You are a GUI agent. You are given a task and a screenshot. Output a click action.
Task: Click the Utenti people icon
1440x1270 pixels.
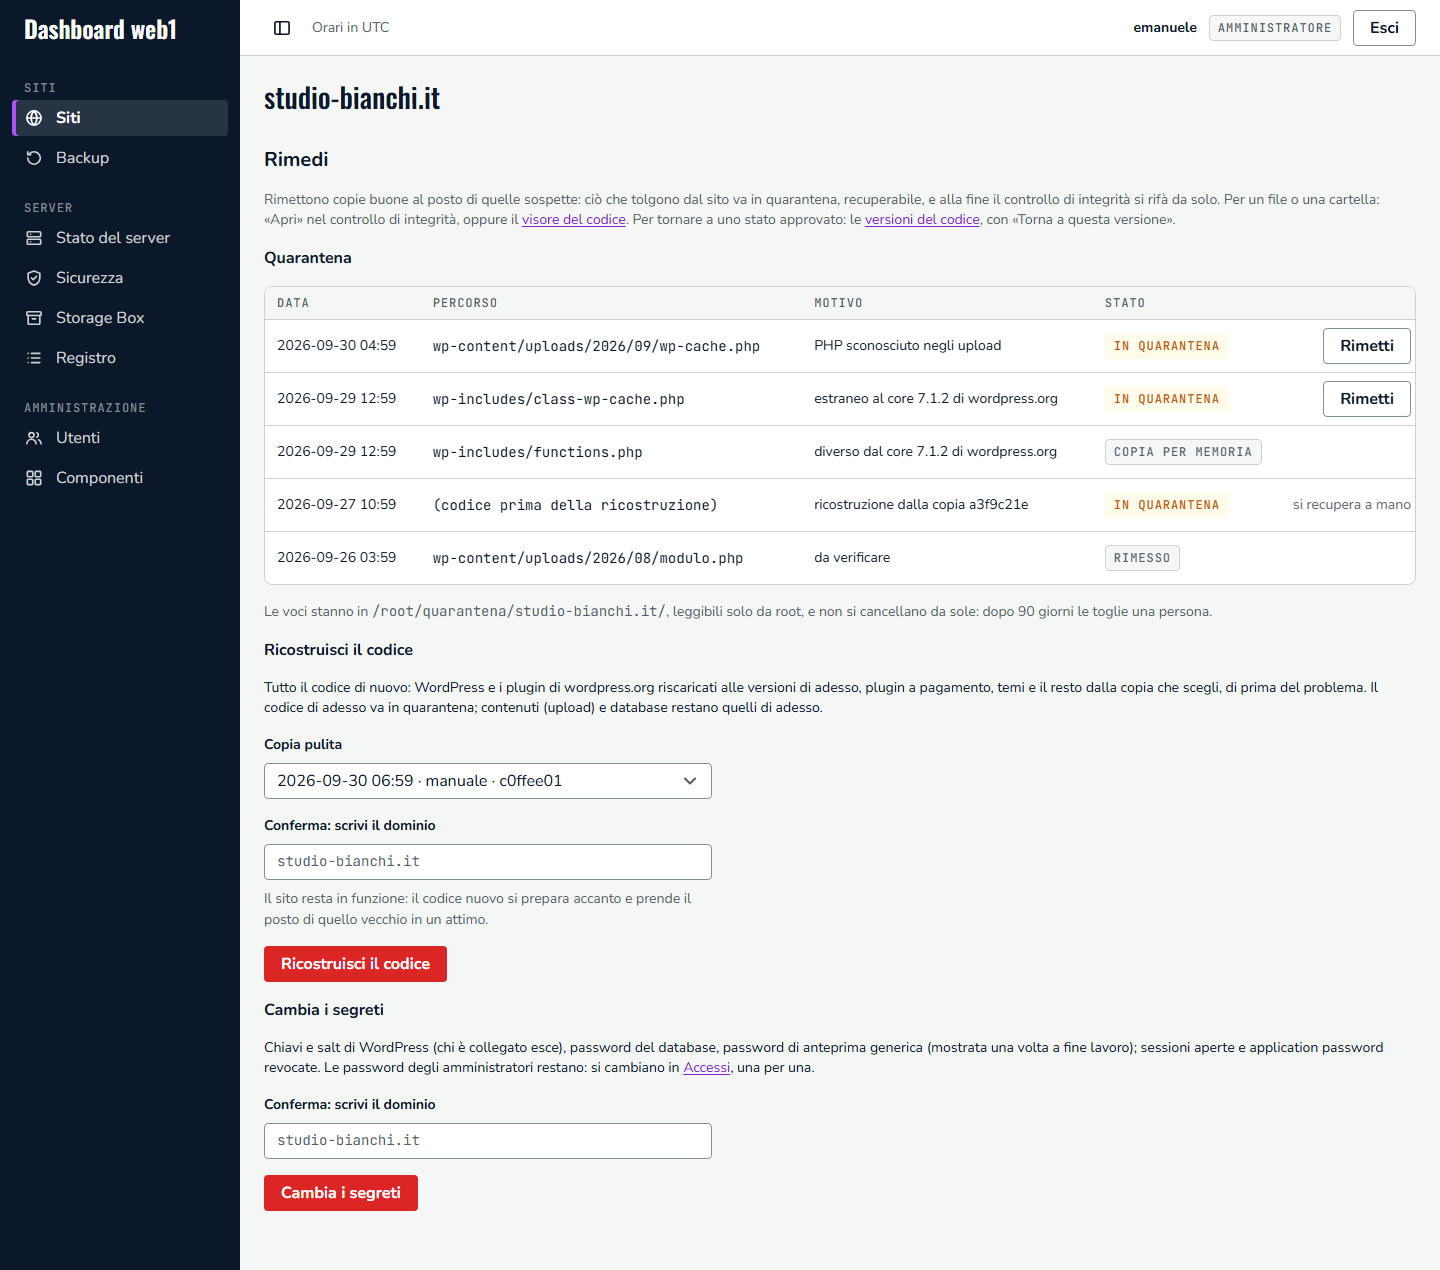(34, 438)
